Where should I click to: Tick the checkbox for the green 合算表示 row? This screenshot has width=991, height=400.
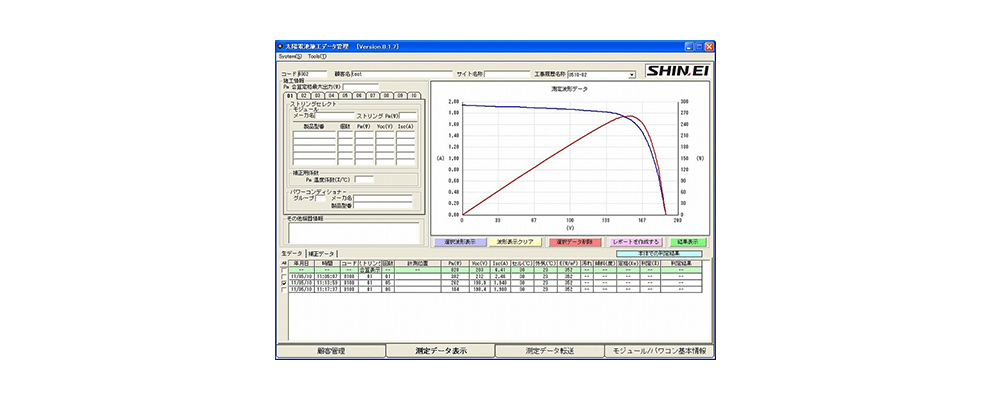(x=284, y=270)
